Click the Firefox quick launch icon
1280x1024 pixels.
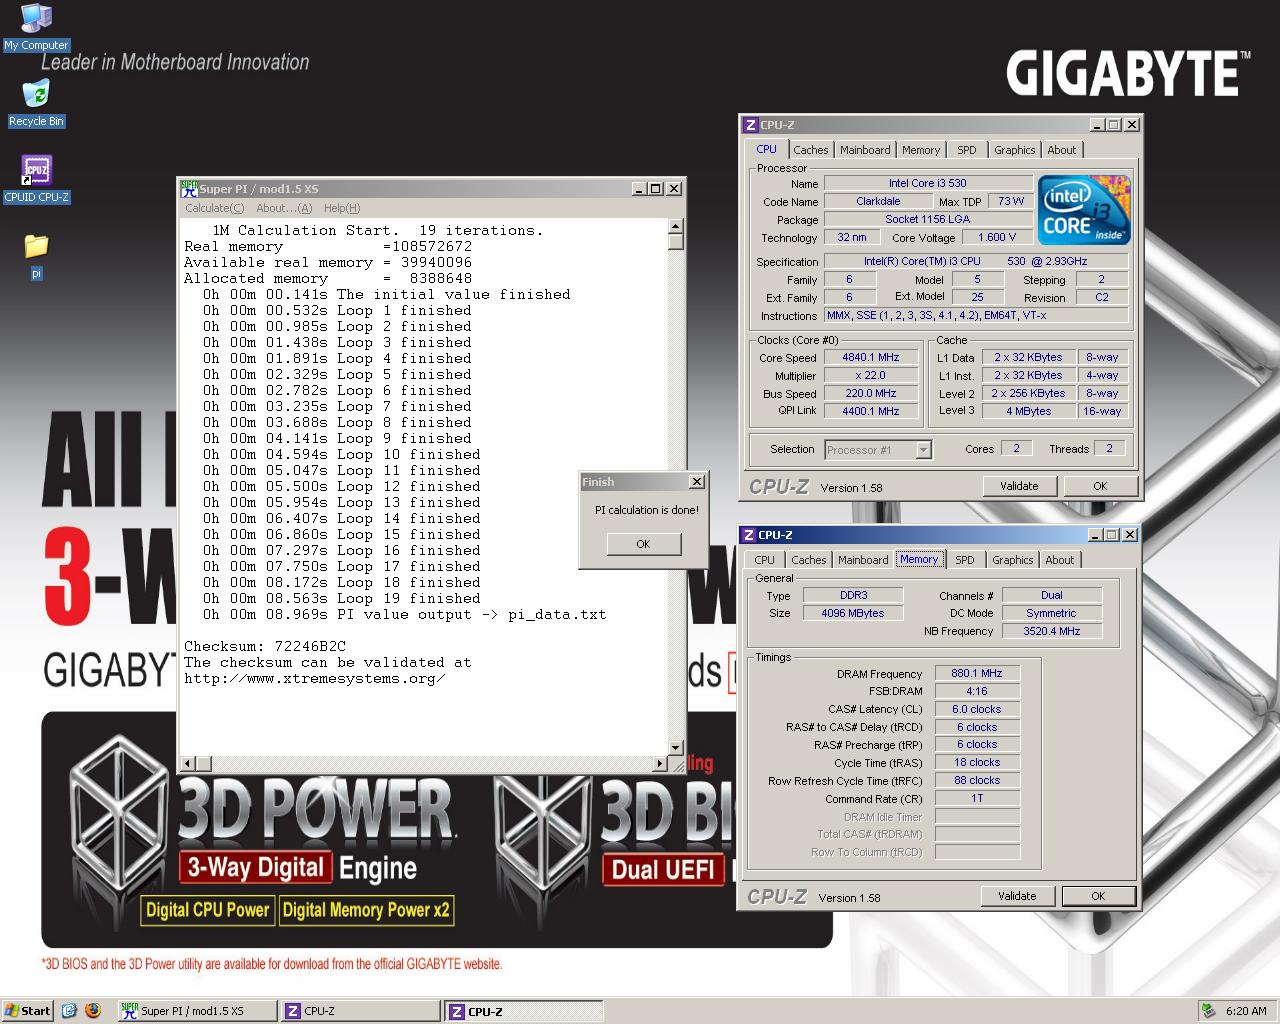pos(93,1010)
